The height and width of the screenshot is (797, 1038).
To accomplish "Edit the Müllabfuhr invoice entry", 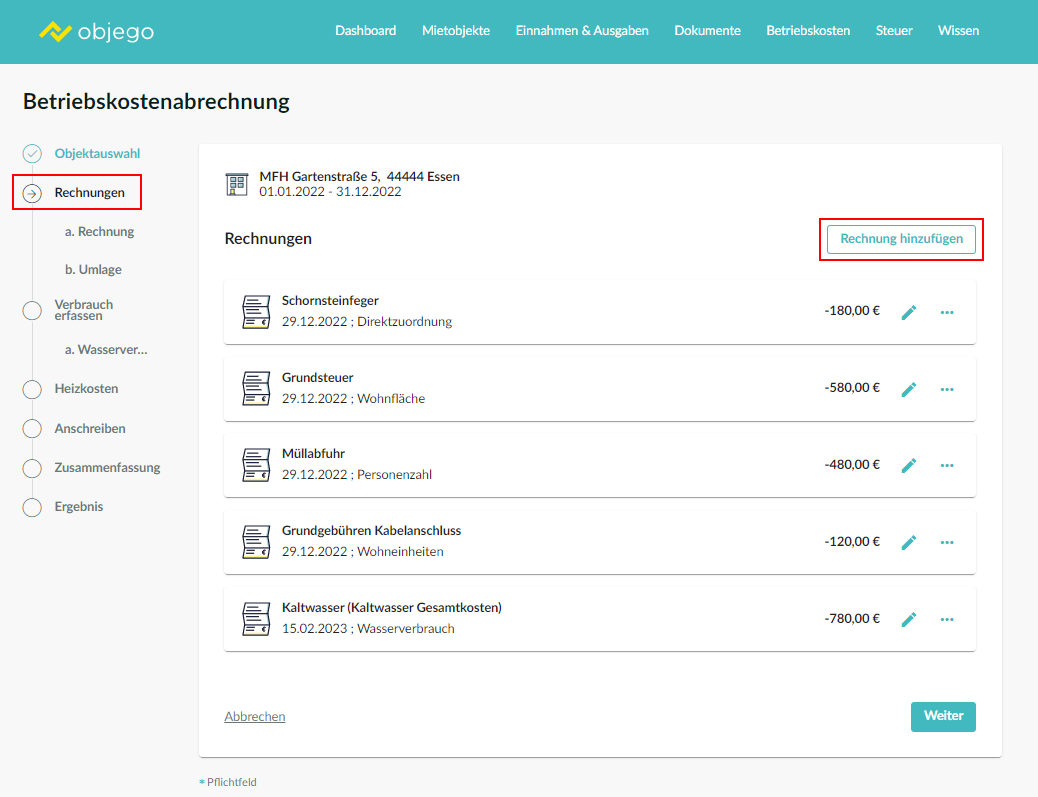I will 908,465.
